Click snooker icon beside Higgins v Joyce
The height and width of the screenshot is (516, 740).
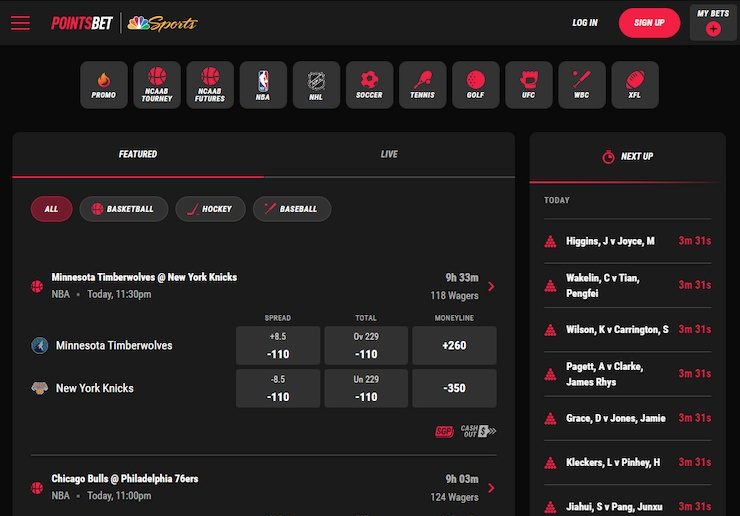click(x=550, y=241)
